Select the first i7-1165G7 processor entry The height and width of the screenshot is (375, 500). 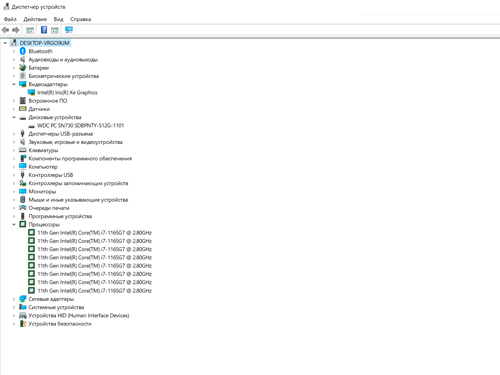tap(94, 233)
